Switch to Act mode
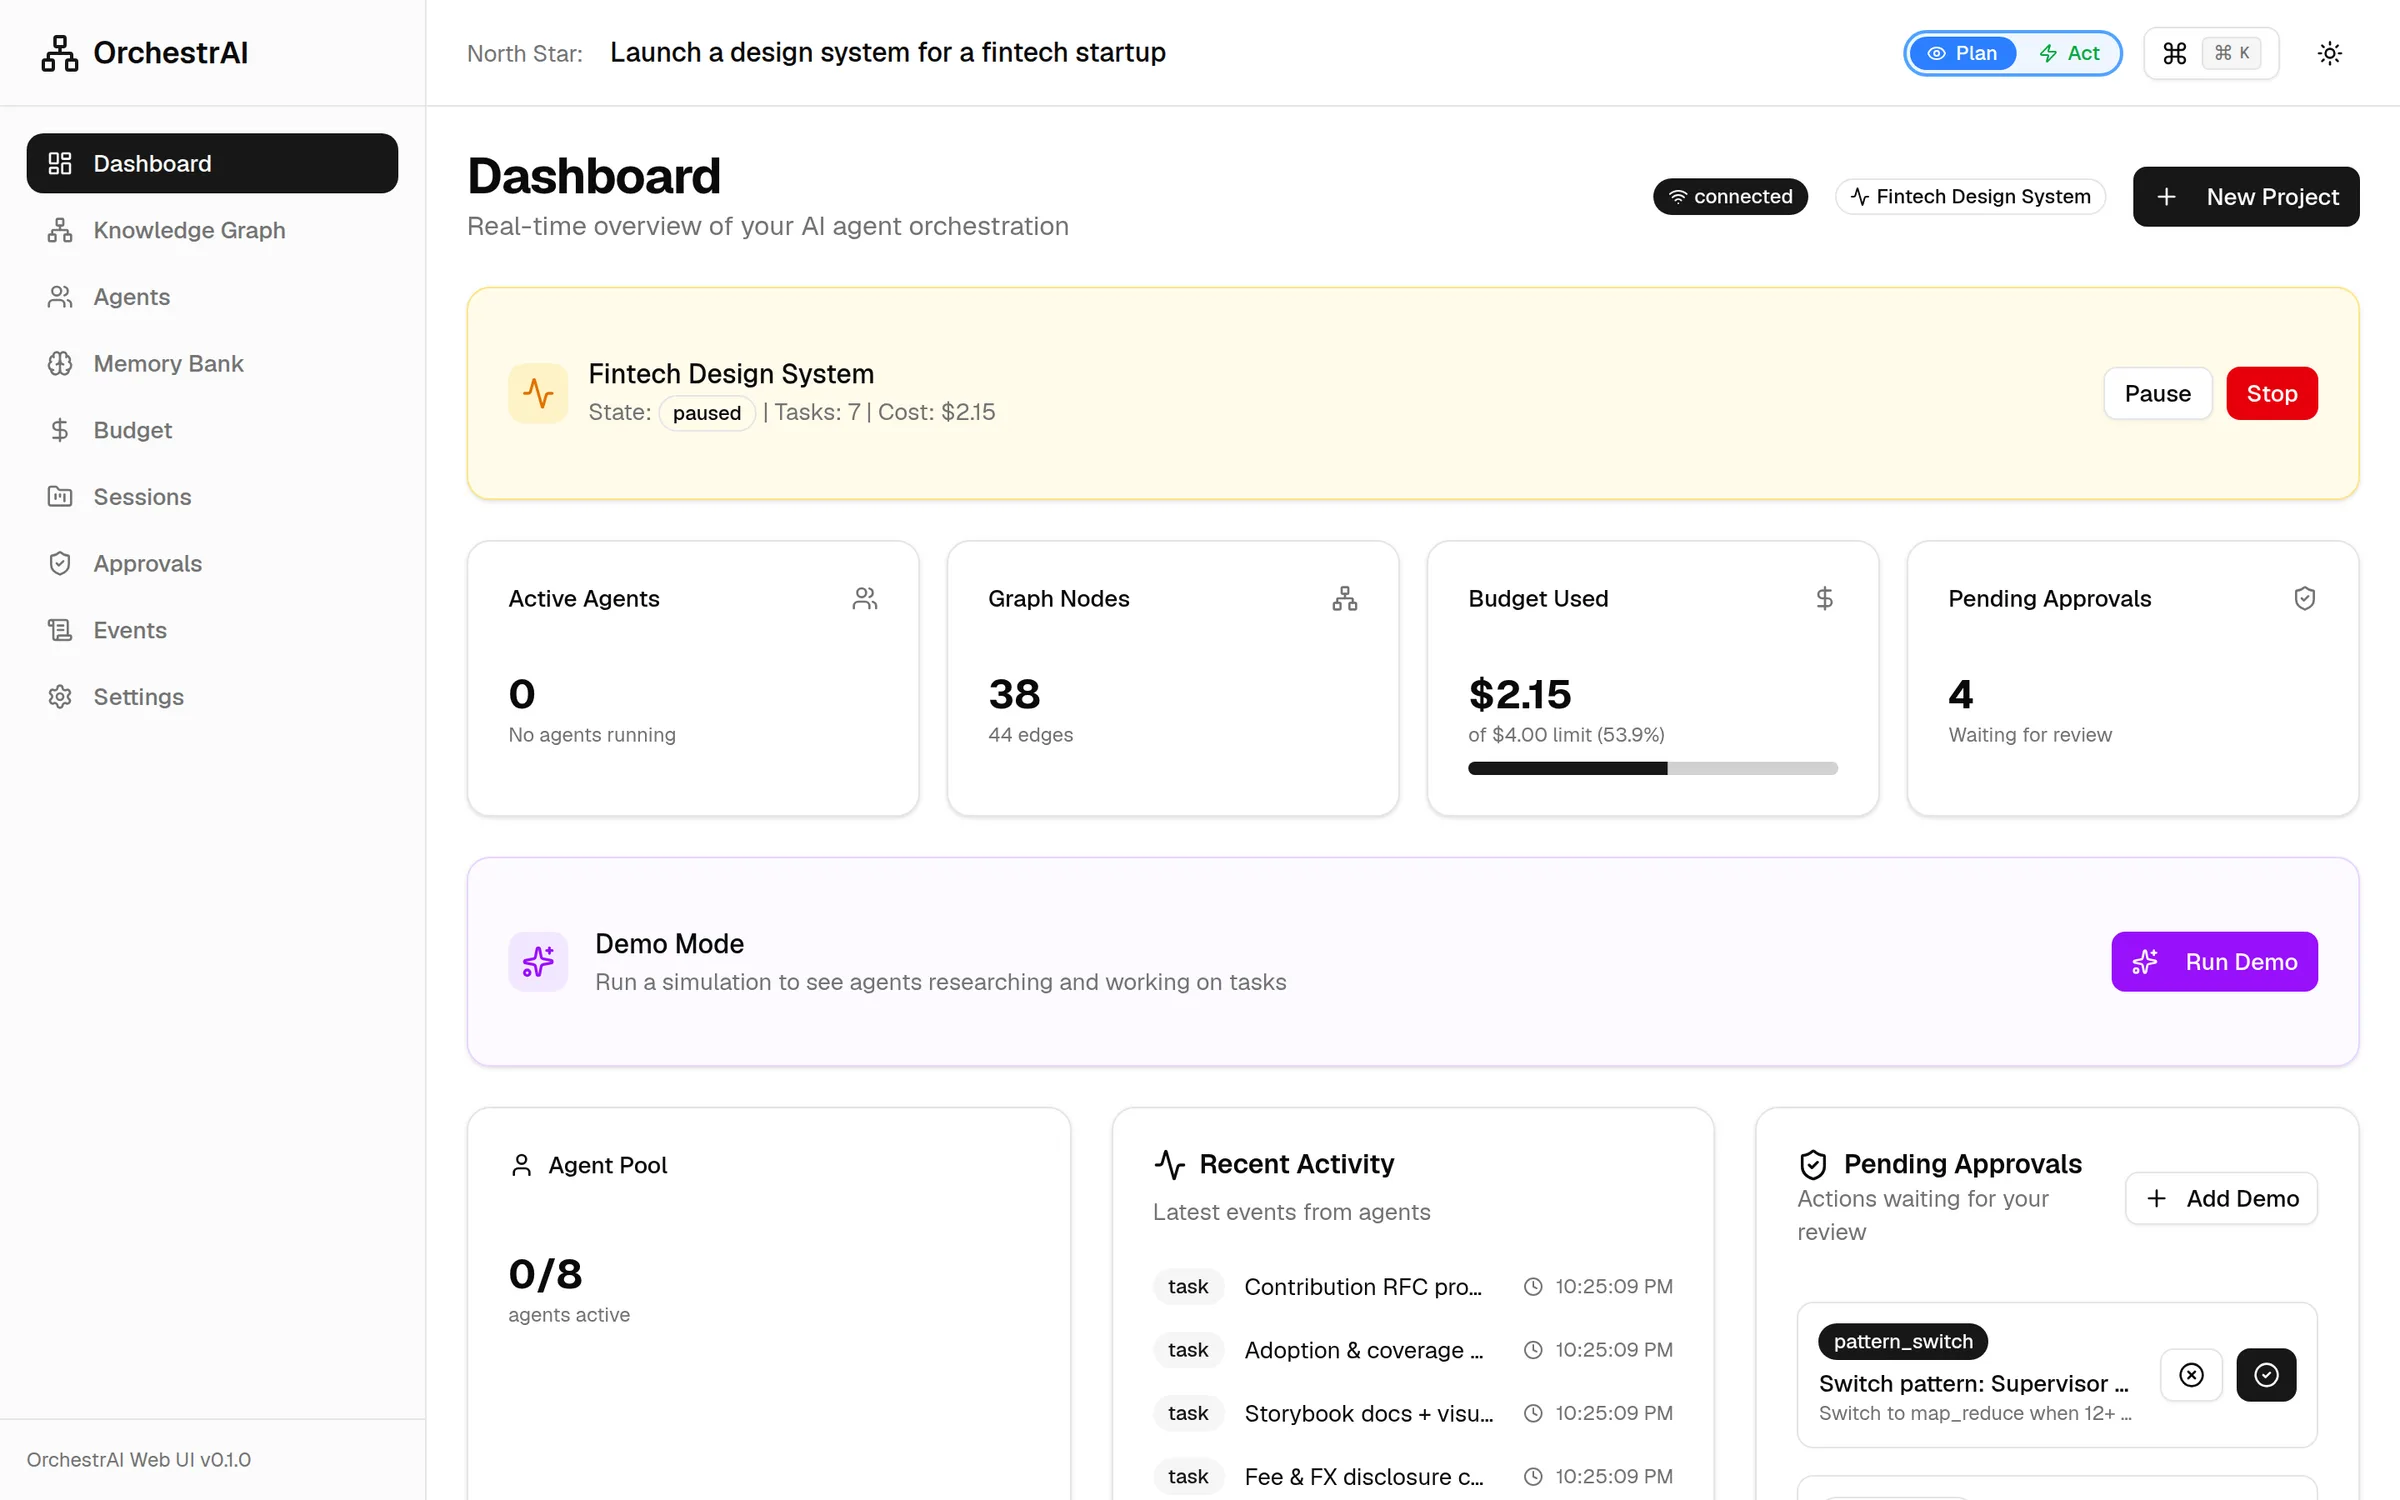2400x1500 pixels. (x=2068, y=53)
